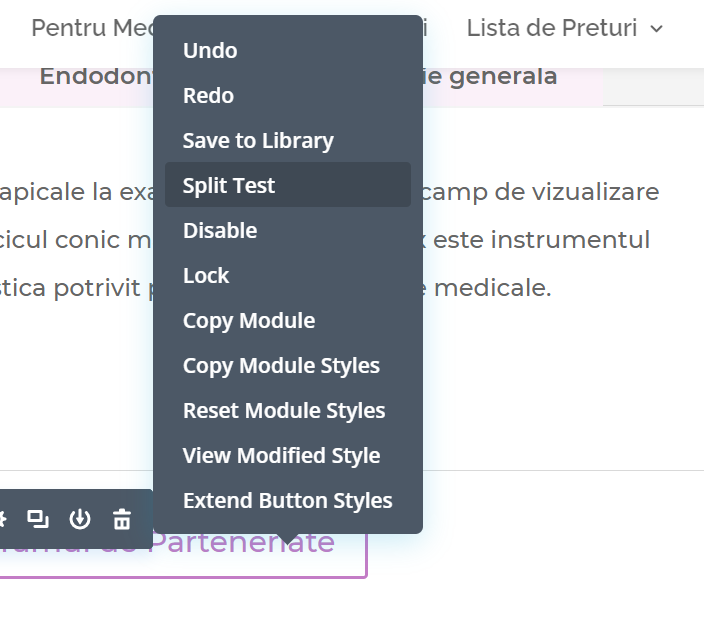Select the Split Test option

[229, 185]
